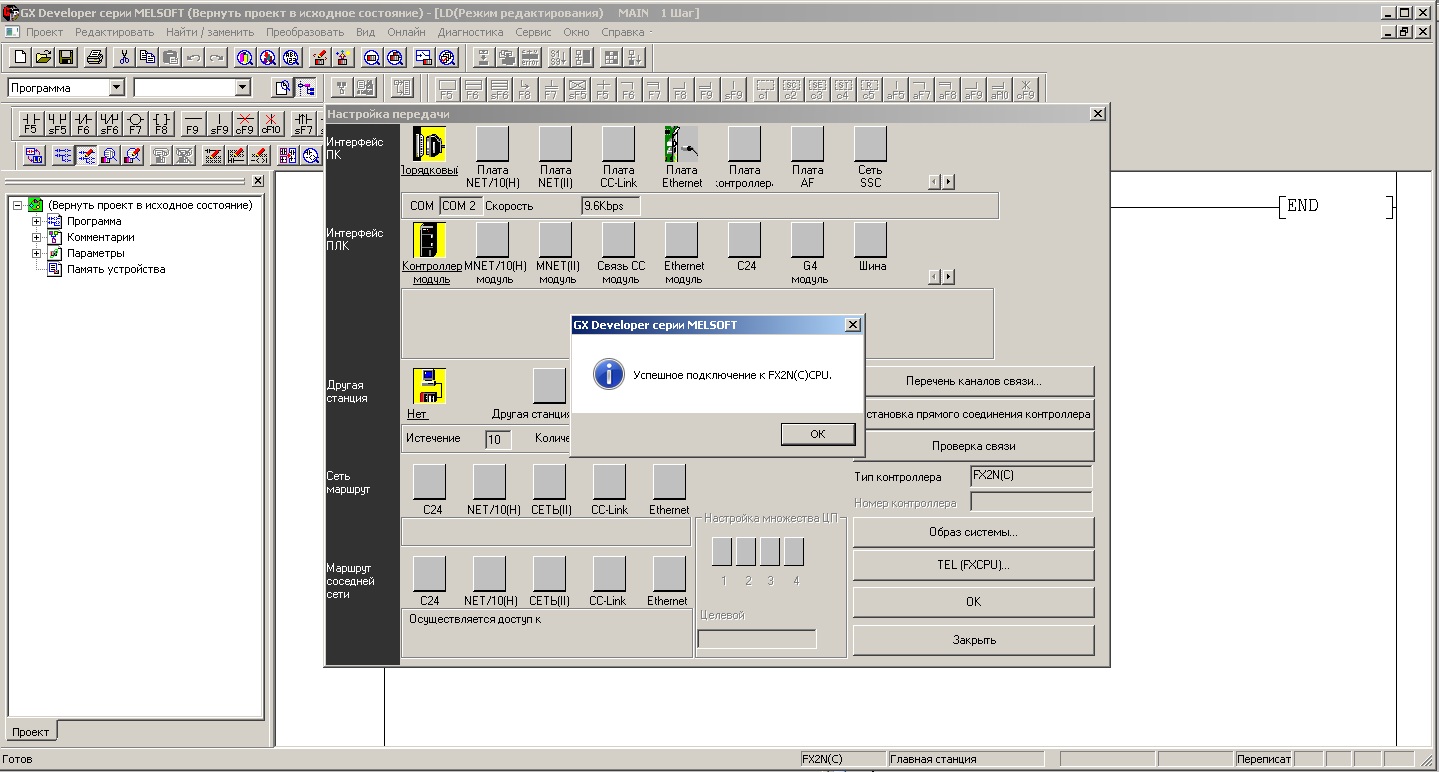Open the Сервис menu
Viewport: 1439px width, 772px height.
pyautogui.click(x=534, y=32)
